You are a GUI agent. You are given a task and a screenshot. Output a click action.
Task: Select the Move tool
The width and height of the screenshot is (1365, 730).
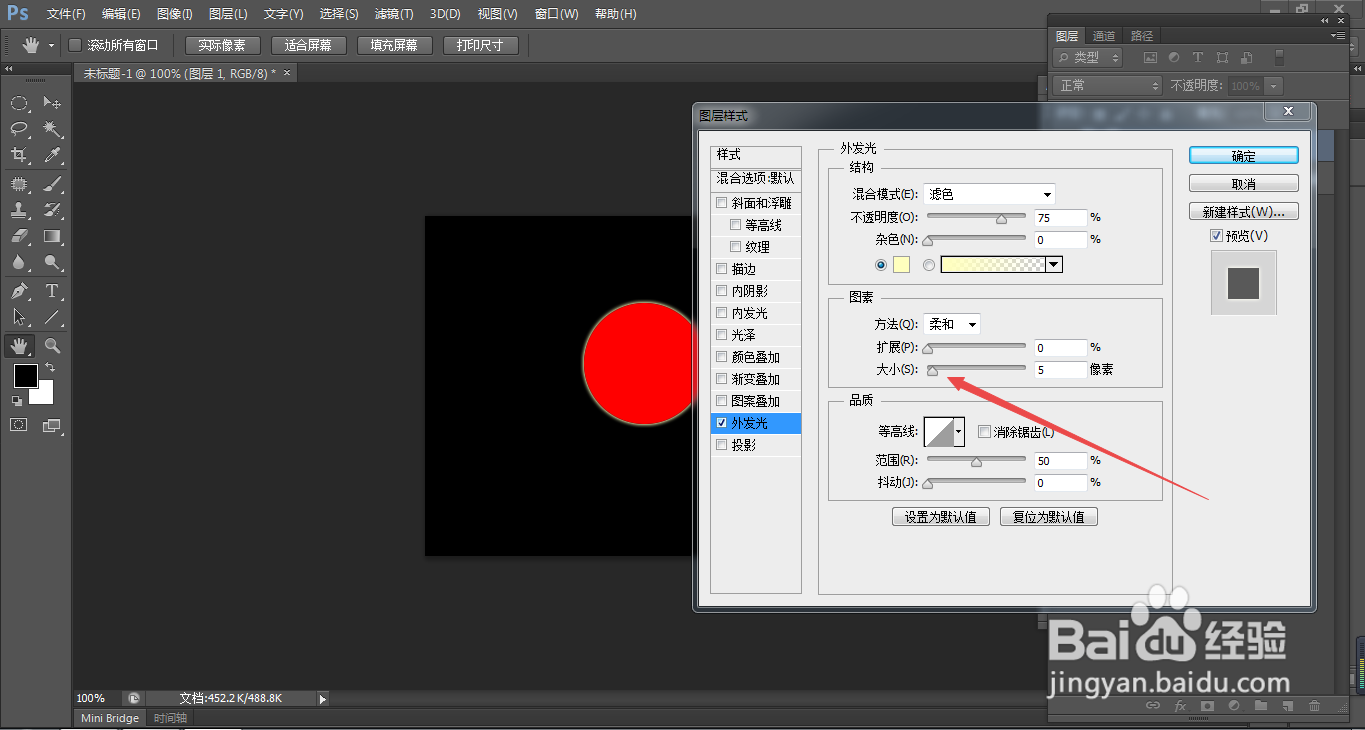(52, 103)
